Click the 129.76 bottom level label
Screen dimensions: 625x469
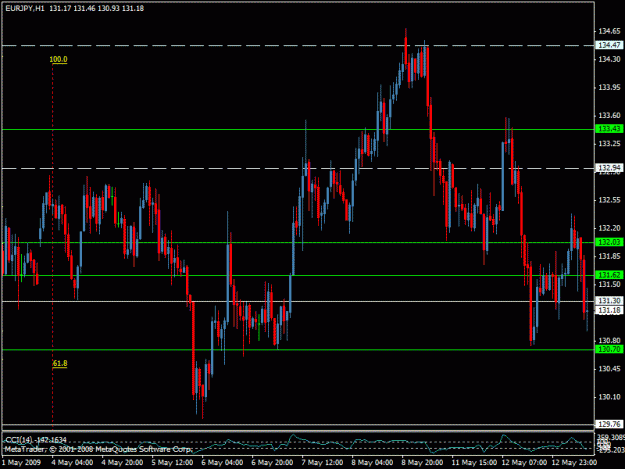coord(609,424)
